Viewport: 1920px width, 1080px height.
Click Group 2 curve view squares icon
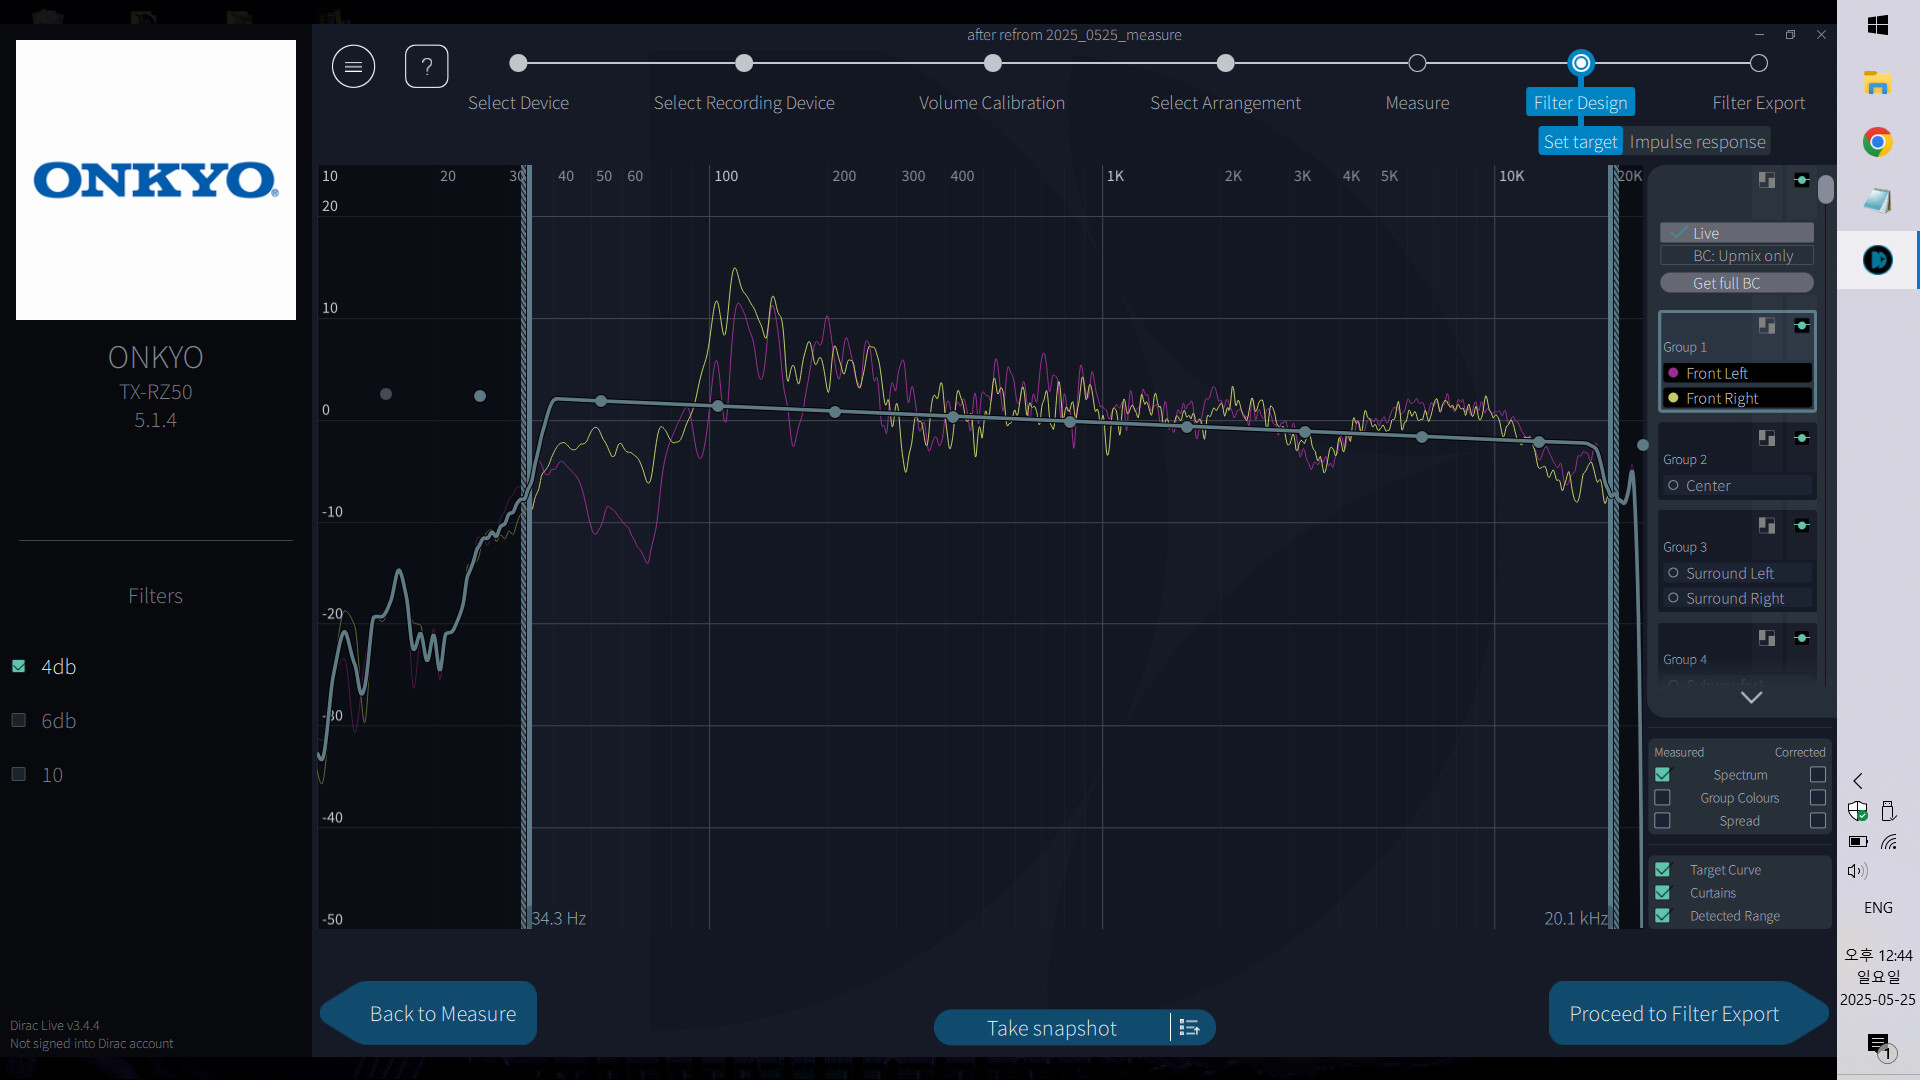point(1767,438)
